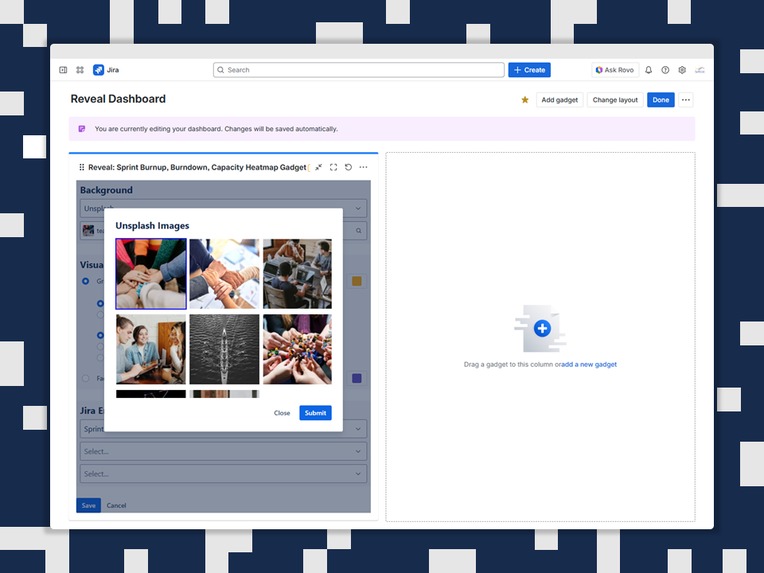This screenshot has height=573, width=764.
Task: Refresh the Reveal gadget
Action: [348, 167]
